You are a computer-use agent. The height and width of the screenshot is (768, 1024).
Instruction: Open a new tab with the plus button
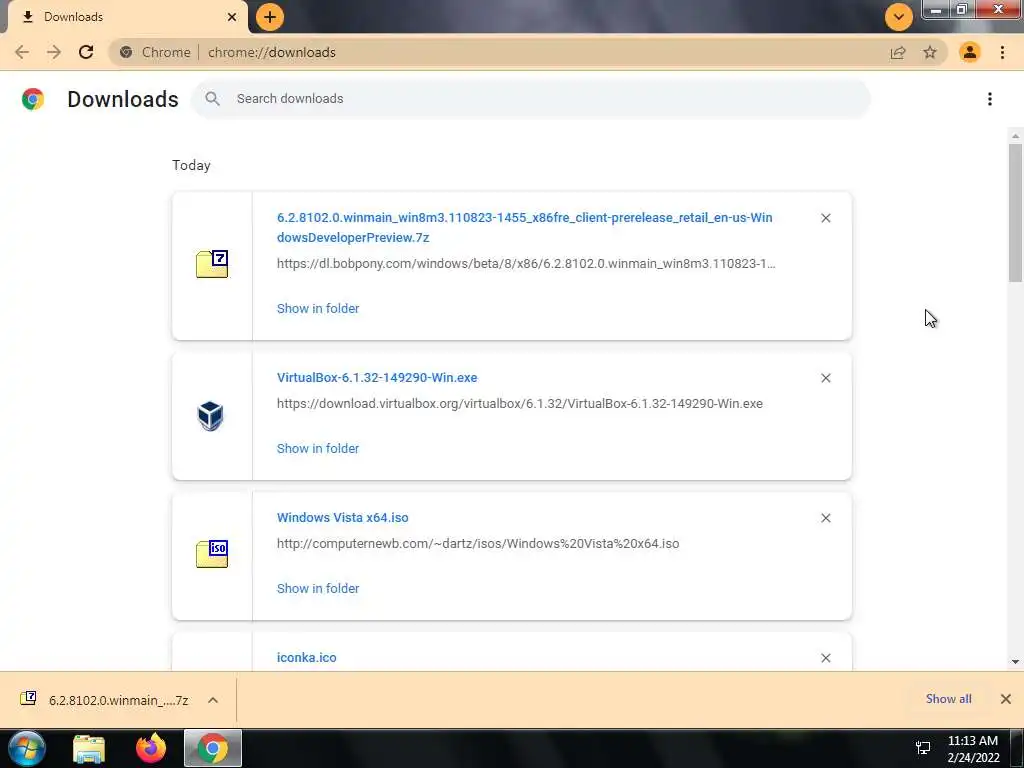click(x=270, y=17)
